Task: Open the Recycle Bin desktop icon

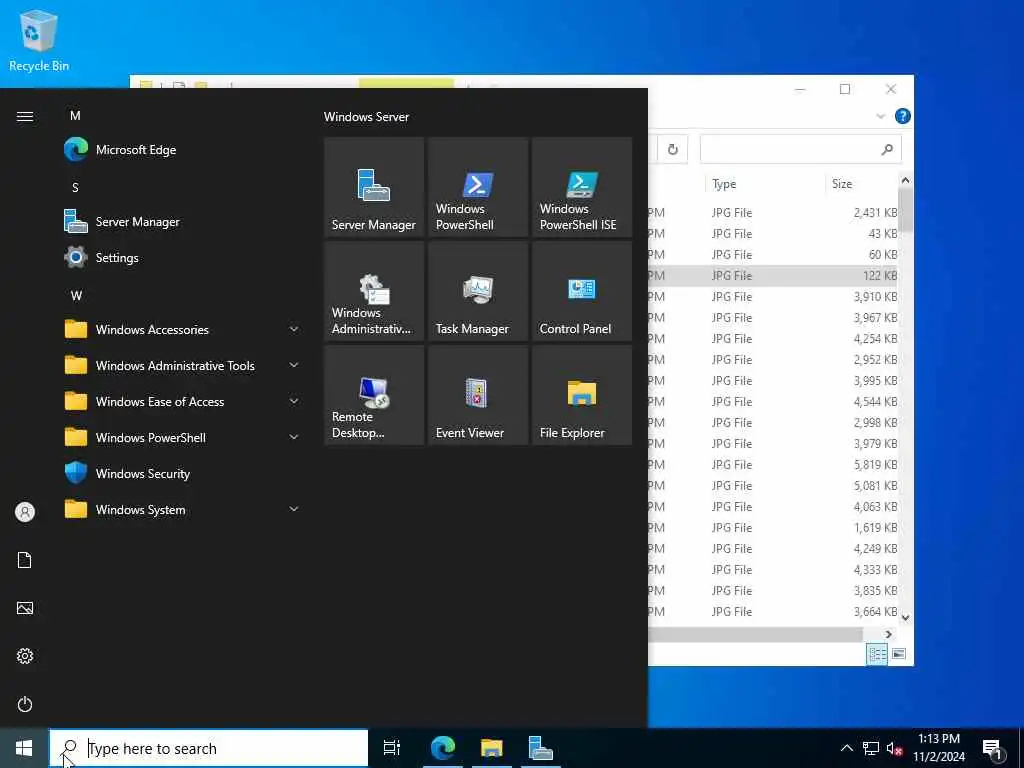Action: [x=39, y=40]
